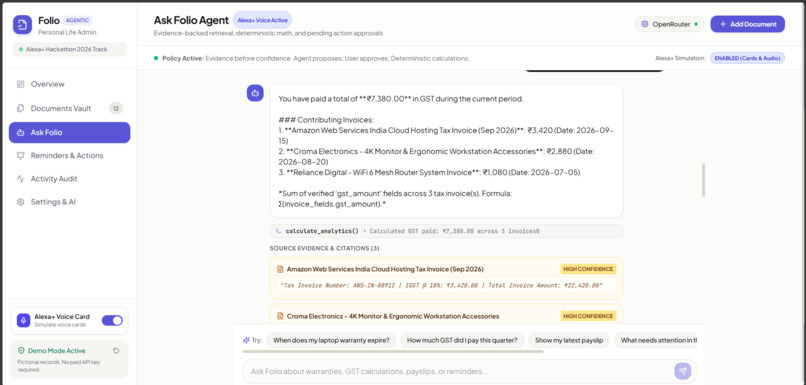Click the Croma Electronics document icon
The height and width of the screenshot is (385, 806).
coord(280,316)
